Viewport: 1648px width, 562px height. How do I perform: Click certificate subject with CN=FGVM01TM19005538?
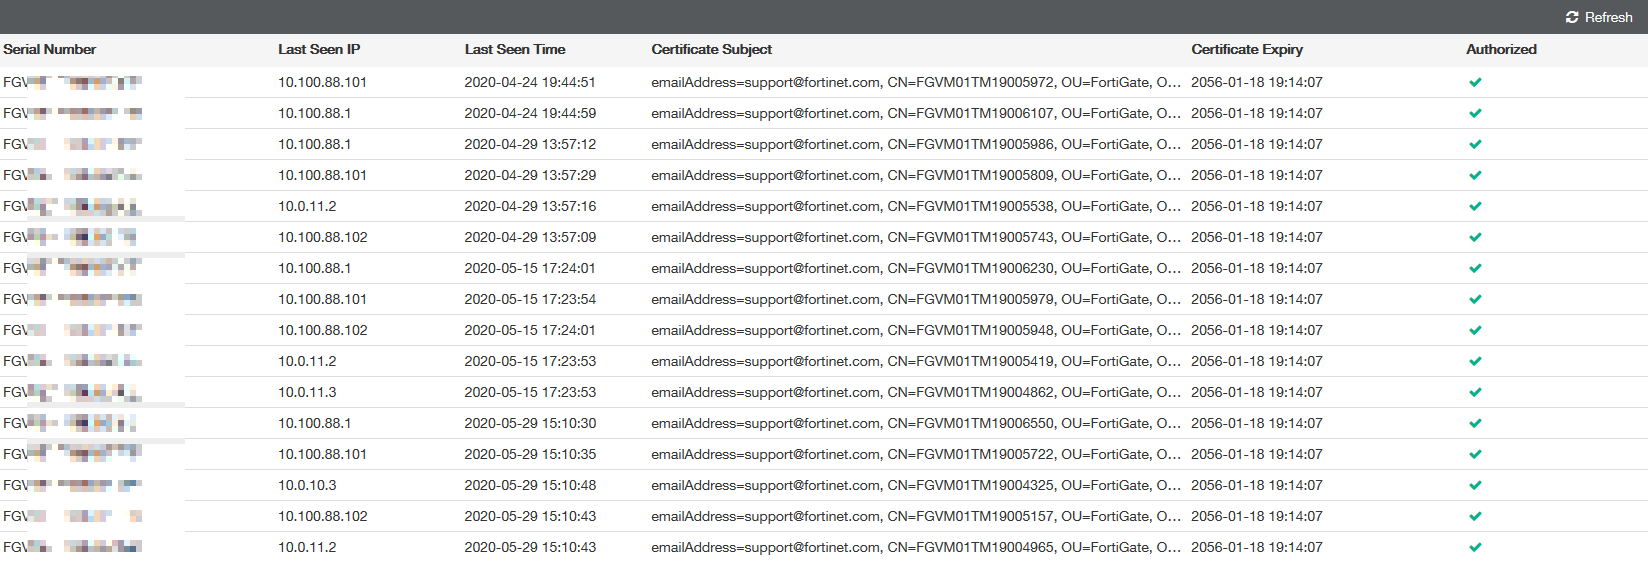click(916, 206)
